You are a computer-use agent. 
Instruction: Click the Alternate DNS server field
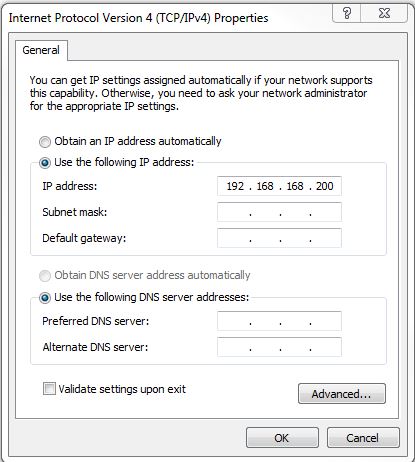point(279,347)
